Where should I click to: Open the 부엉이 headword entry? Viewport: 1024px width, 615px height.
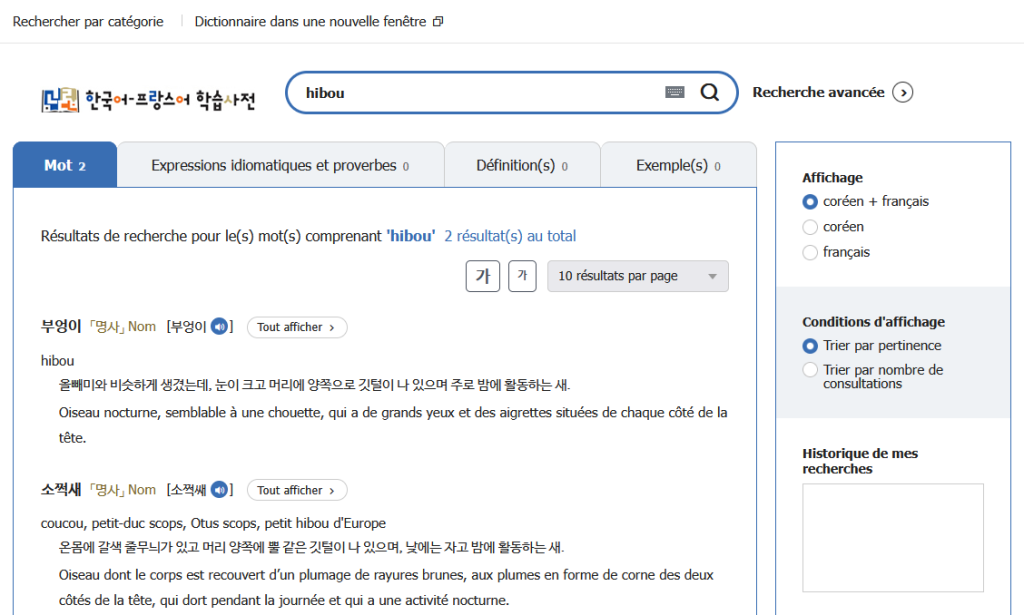point(61,326)
